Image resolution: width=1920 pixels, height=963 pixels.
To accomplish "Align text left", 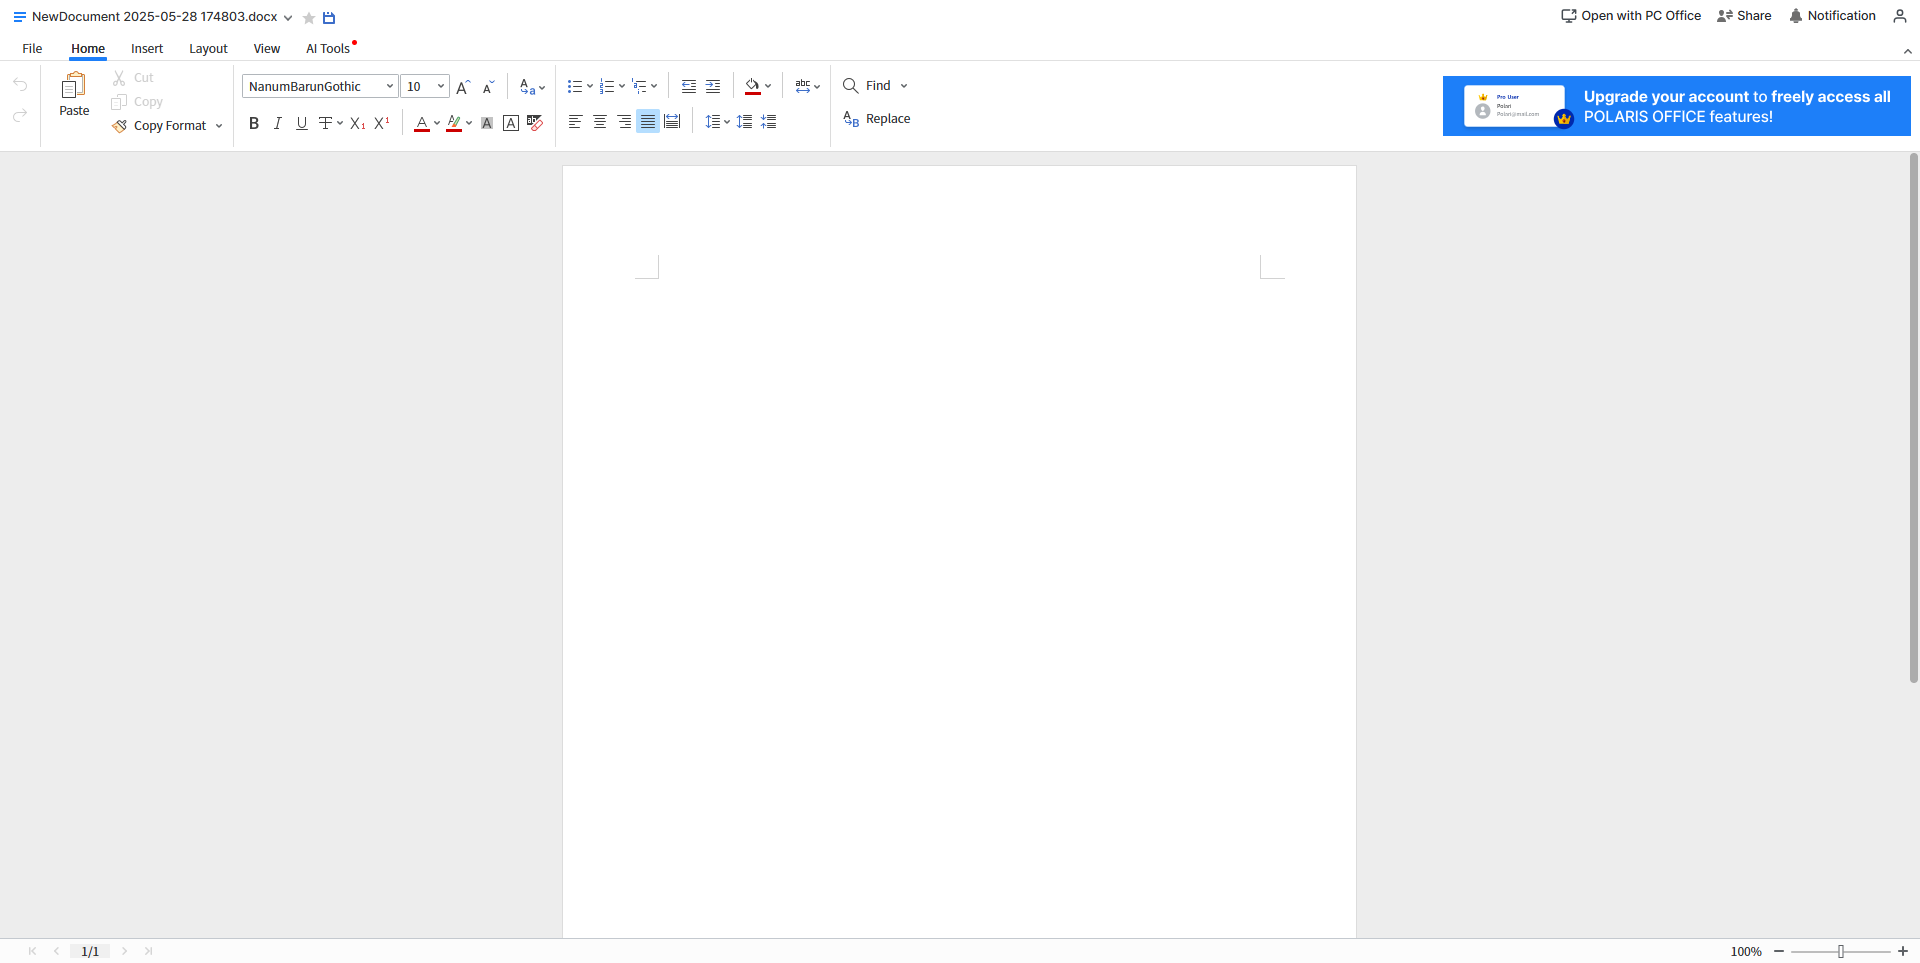I will [x=575, y=122].
